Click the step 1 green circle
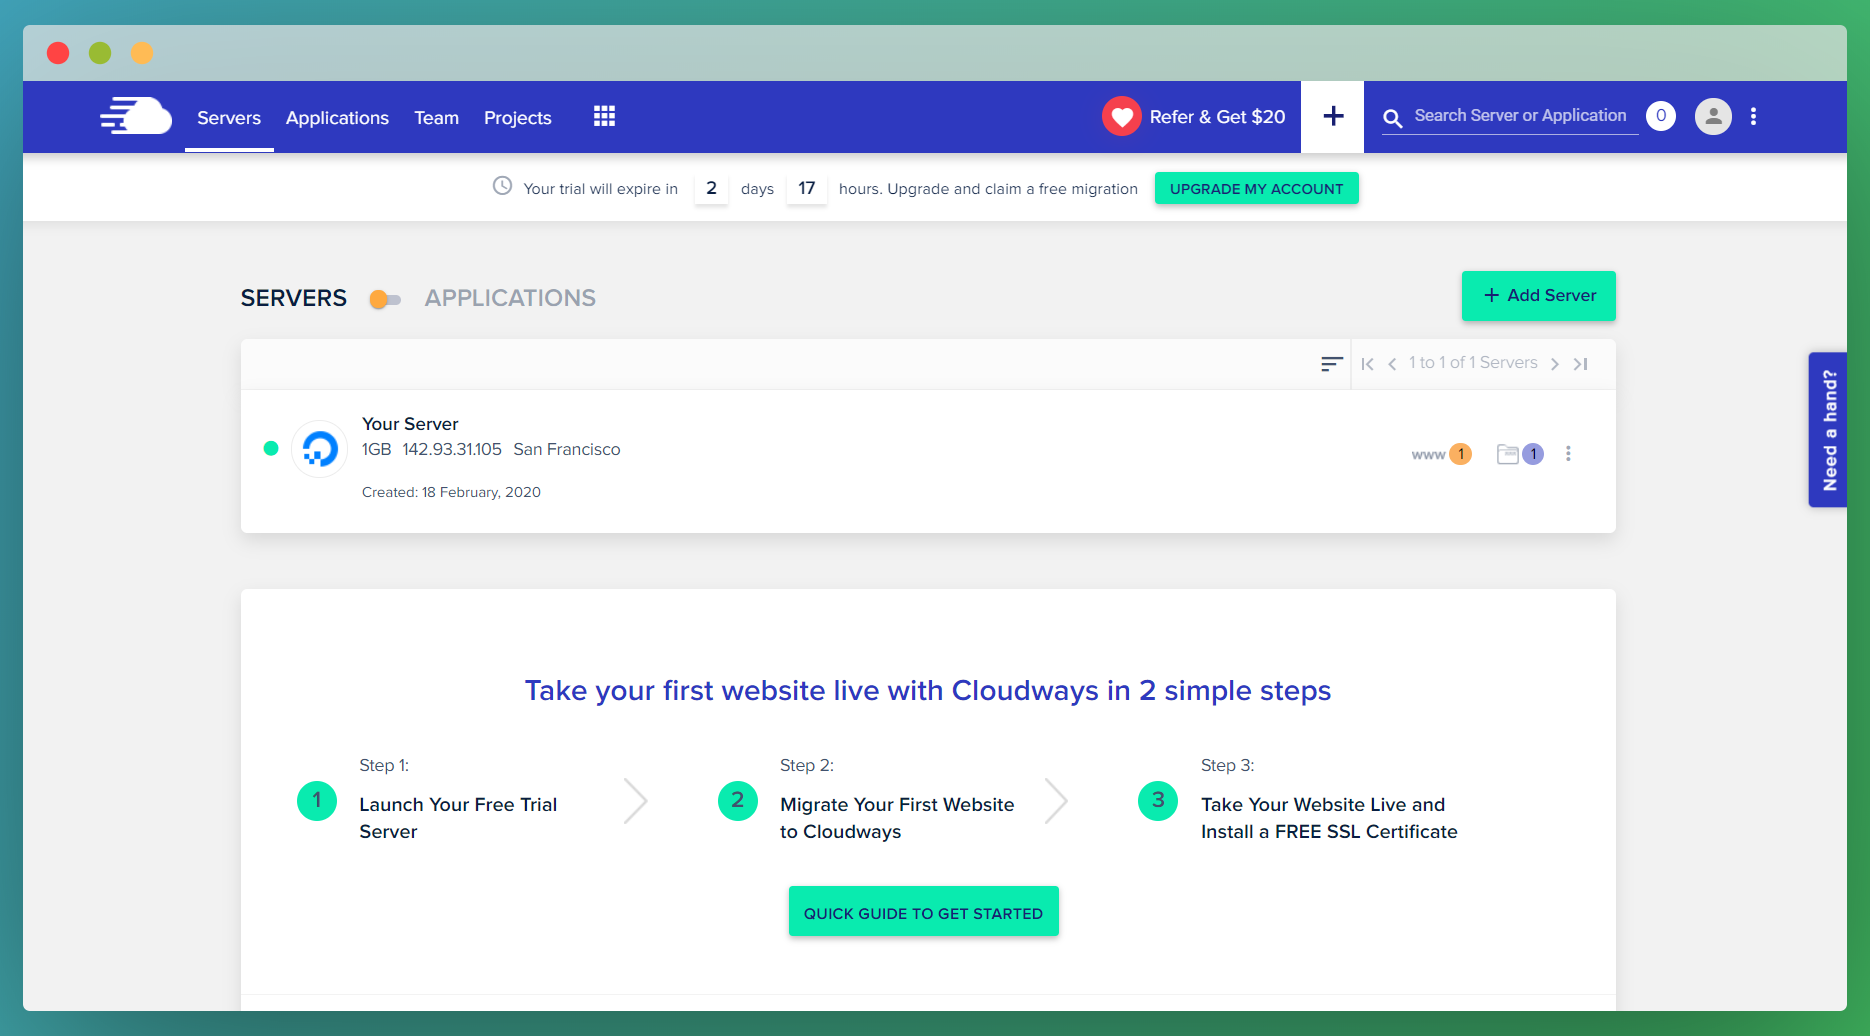This screenshot has height=1036, width=1870. pyautogui.click(x=317, y=801)
